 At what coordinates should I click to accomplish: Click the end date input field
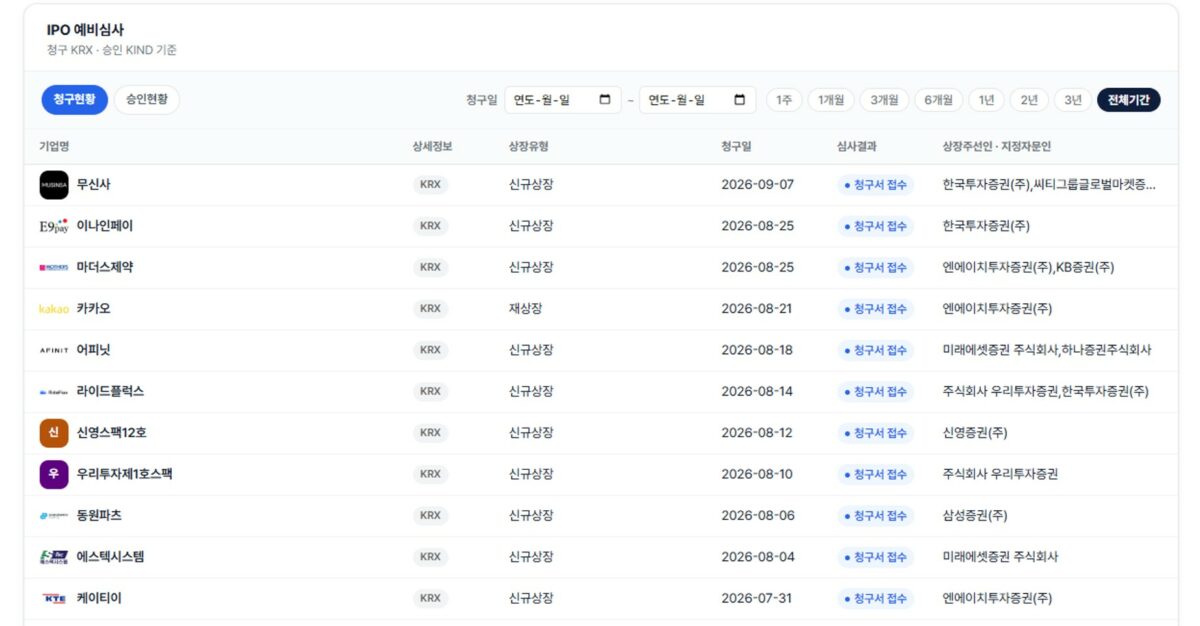(x=697, y=100)
